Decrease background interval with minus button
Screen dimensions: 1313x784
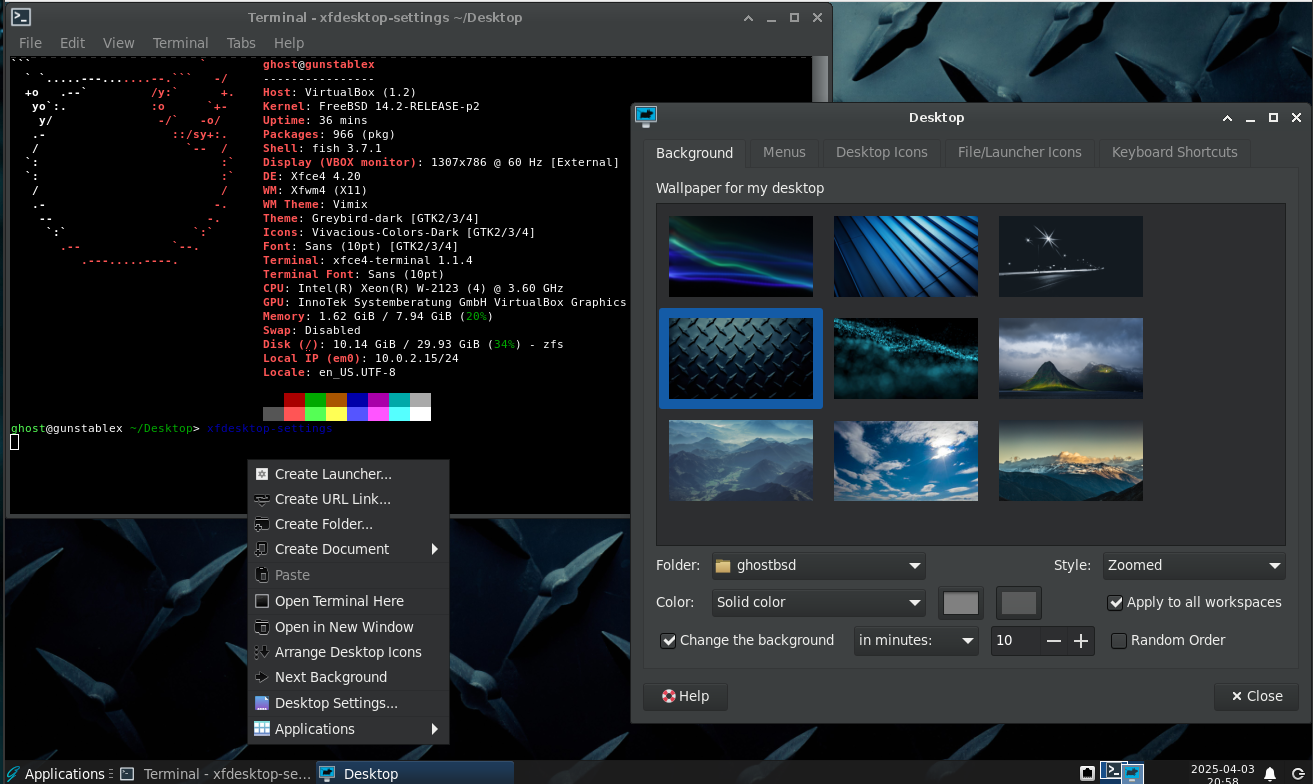pos(1054,641)
